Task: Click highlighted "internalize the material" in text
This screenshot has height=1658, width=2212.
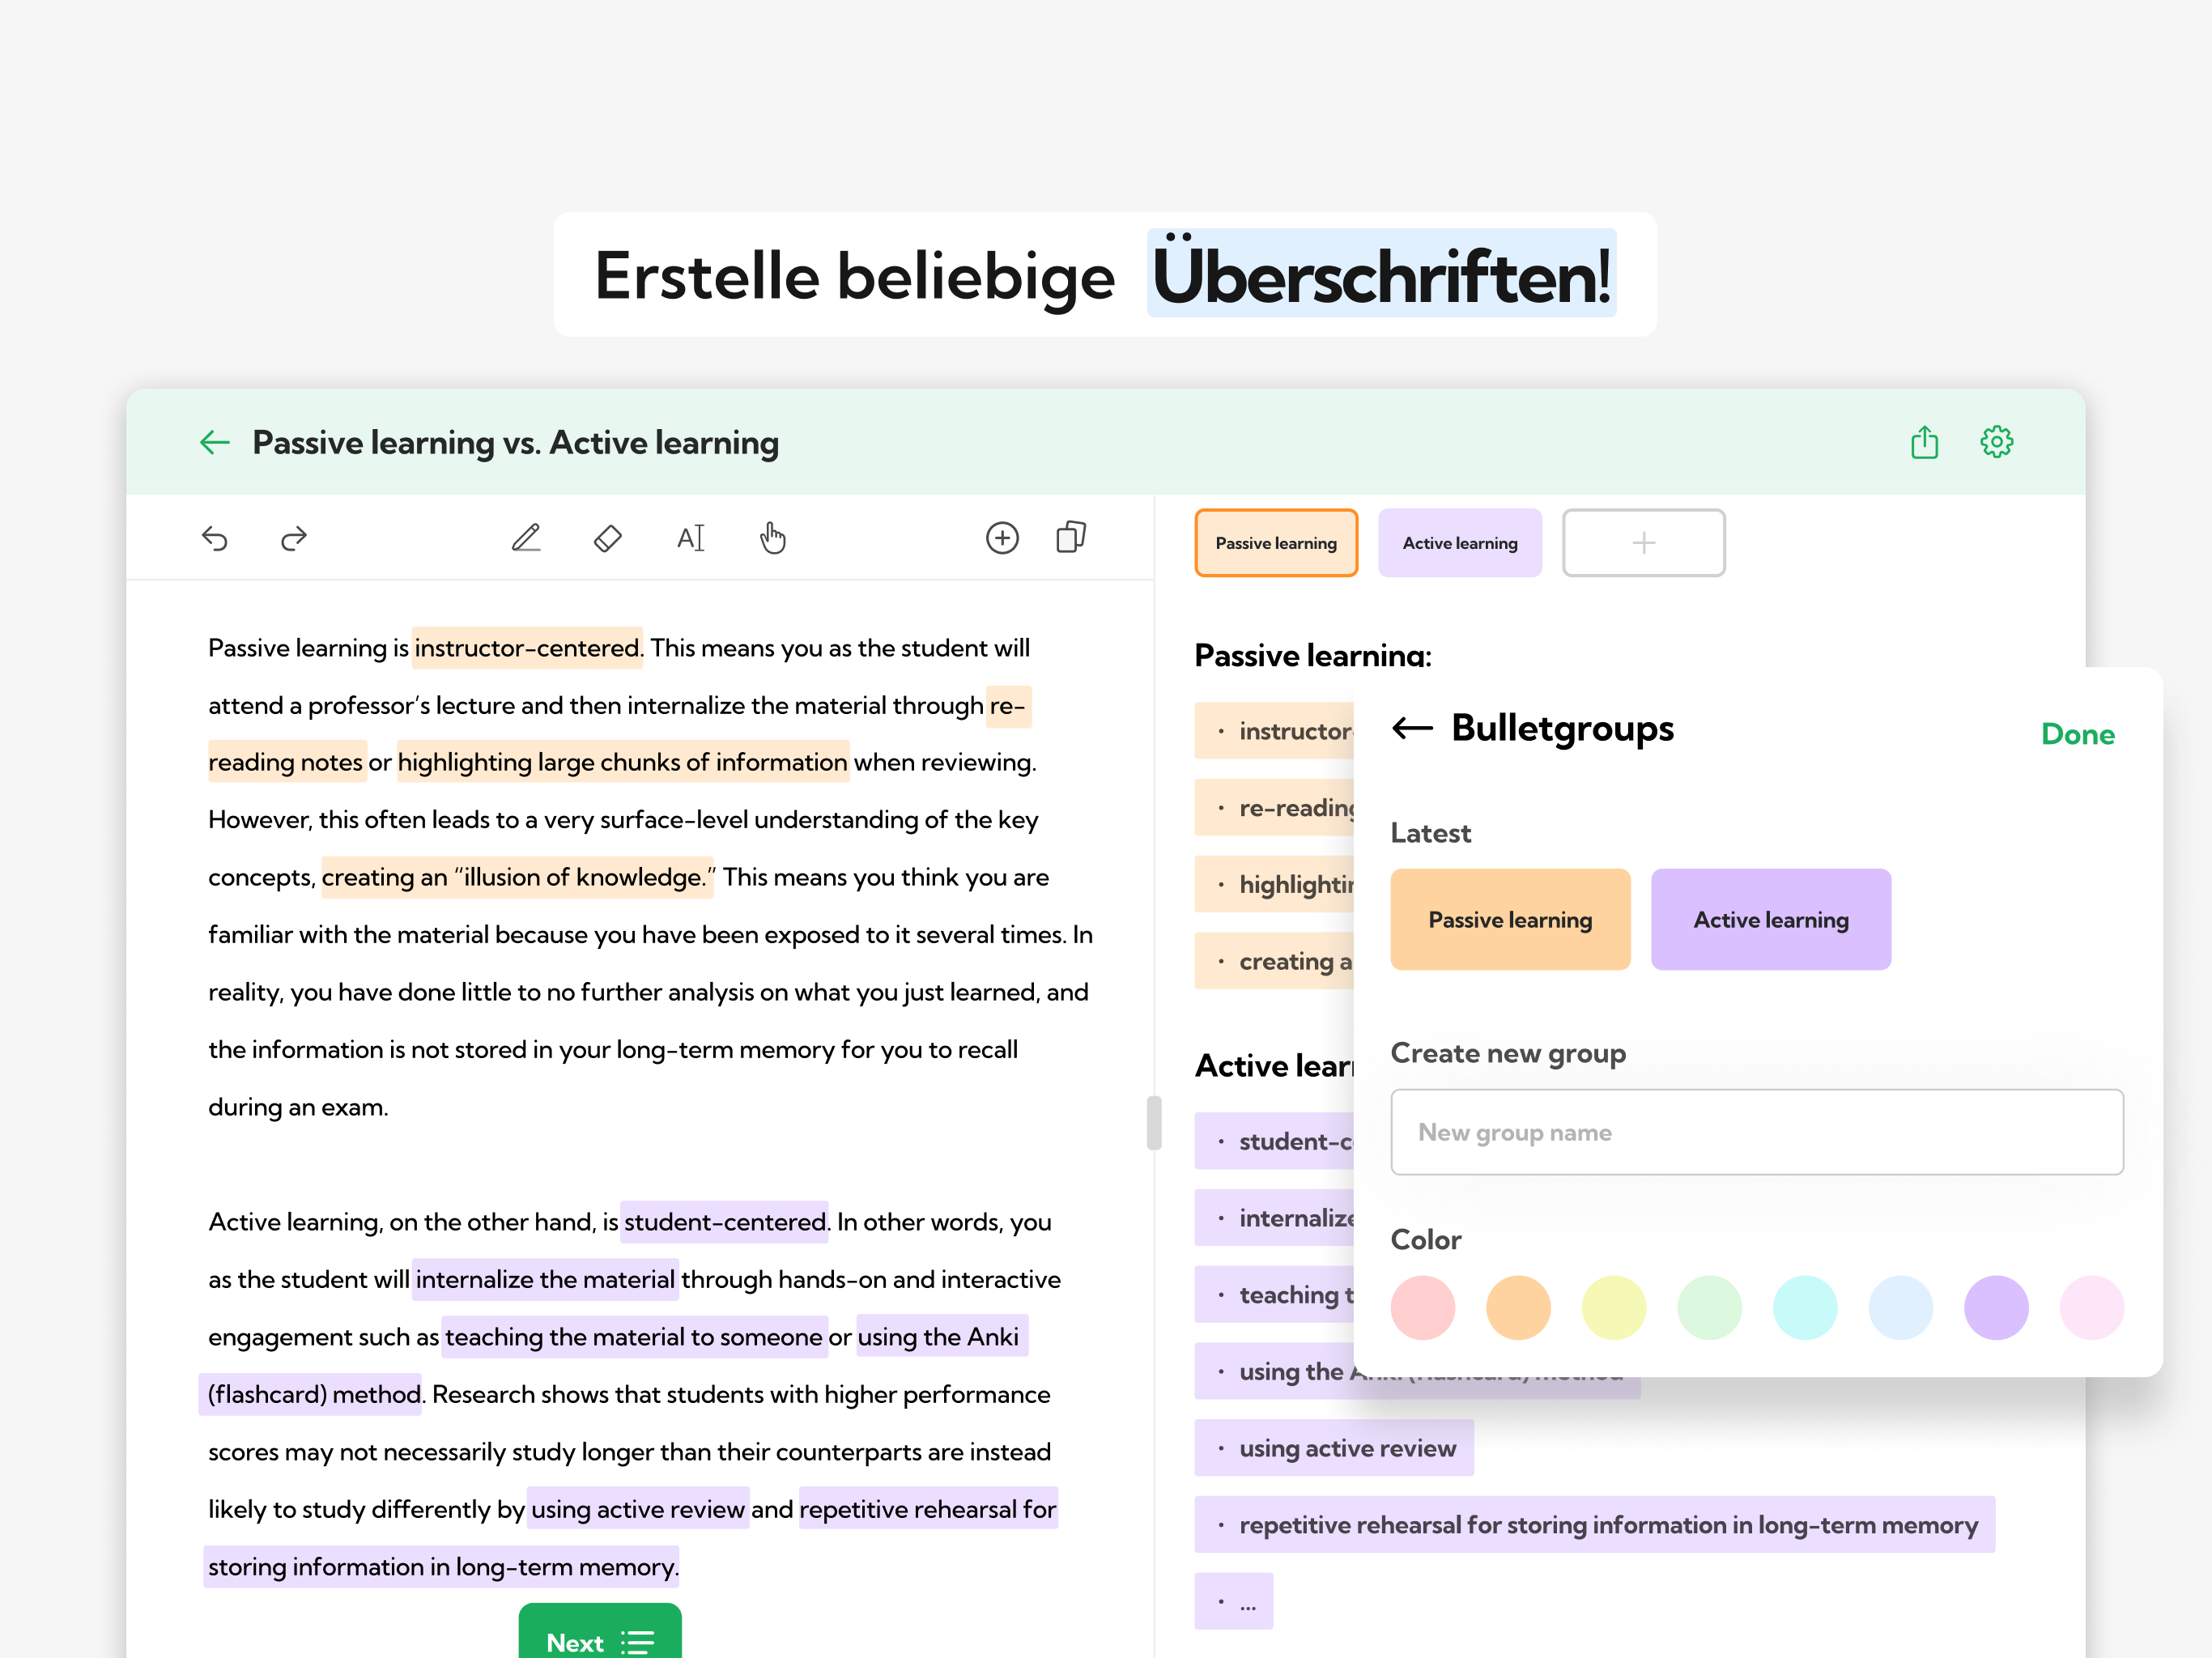Action: click(545, 1279)
